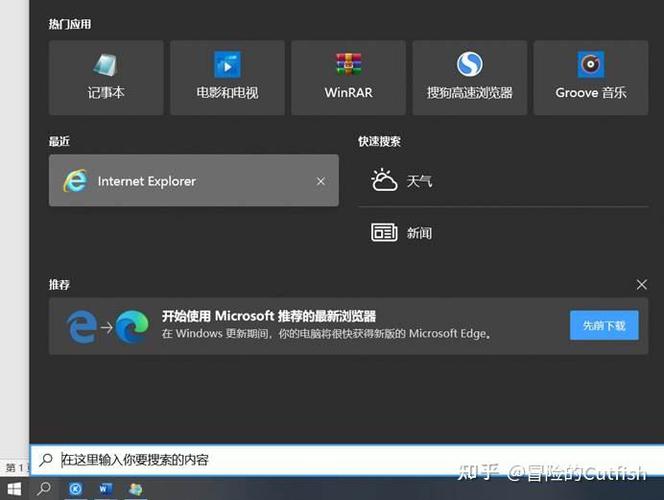Click the 先前下载 download button

tap(604, 325)
